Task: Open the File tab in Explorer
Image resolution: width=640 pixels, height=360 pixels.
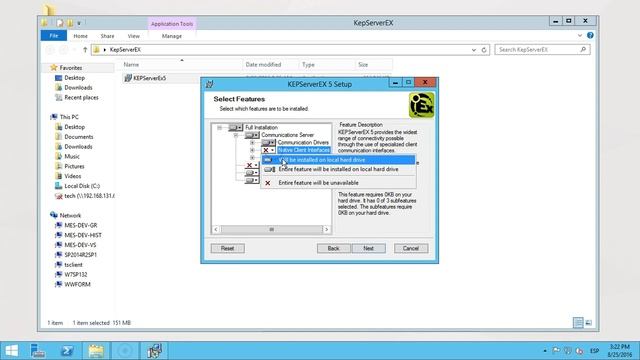Action: coord(53,36)
